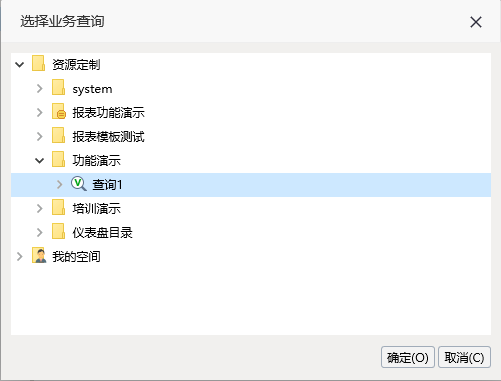Select the 培训演示 tree label
501x381 pixels.
click(x=97, y=208)
